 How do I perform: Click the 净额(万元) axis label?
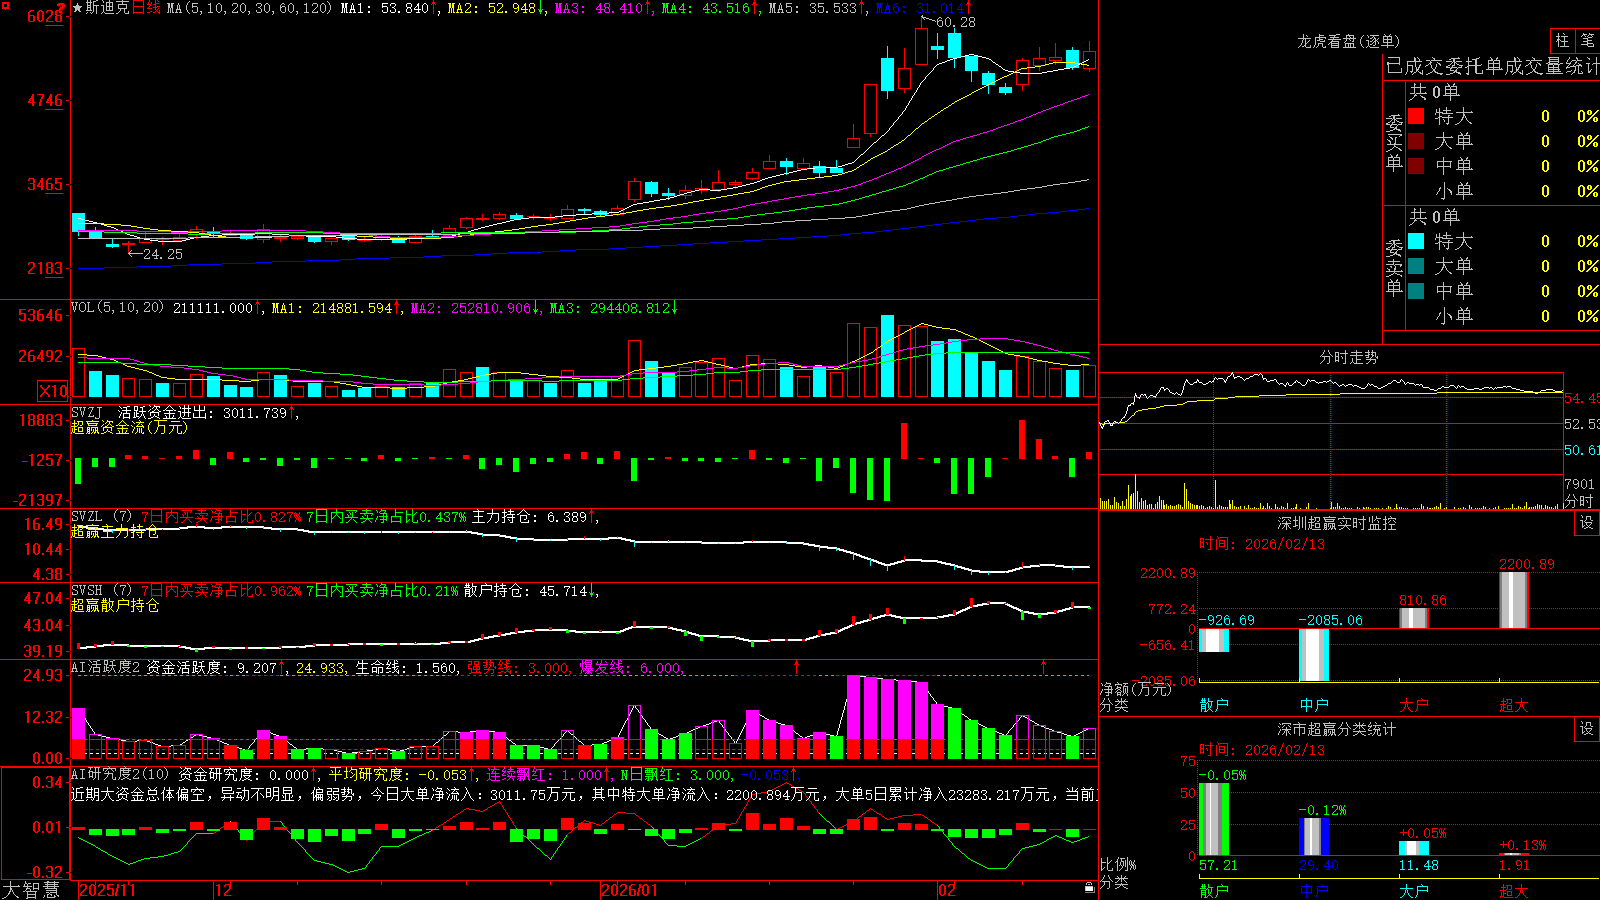pos(1135,689)
